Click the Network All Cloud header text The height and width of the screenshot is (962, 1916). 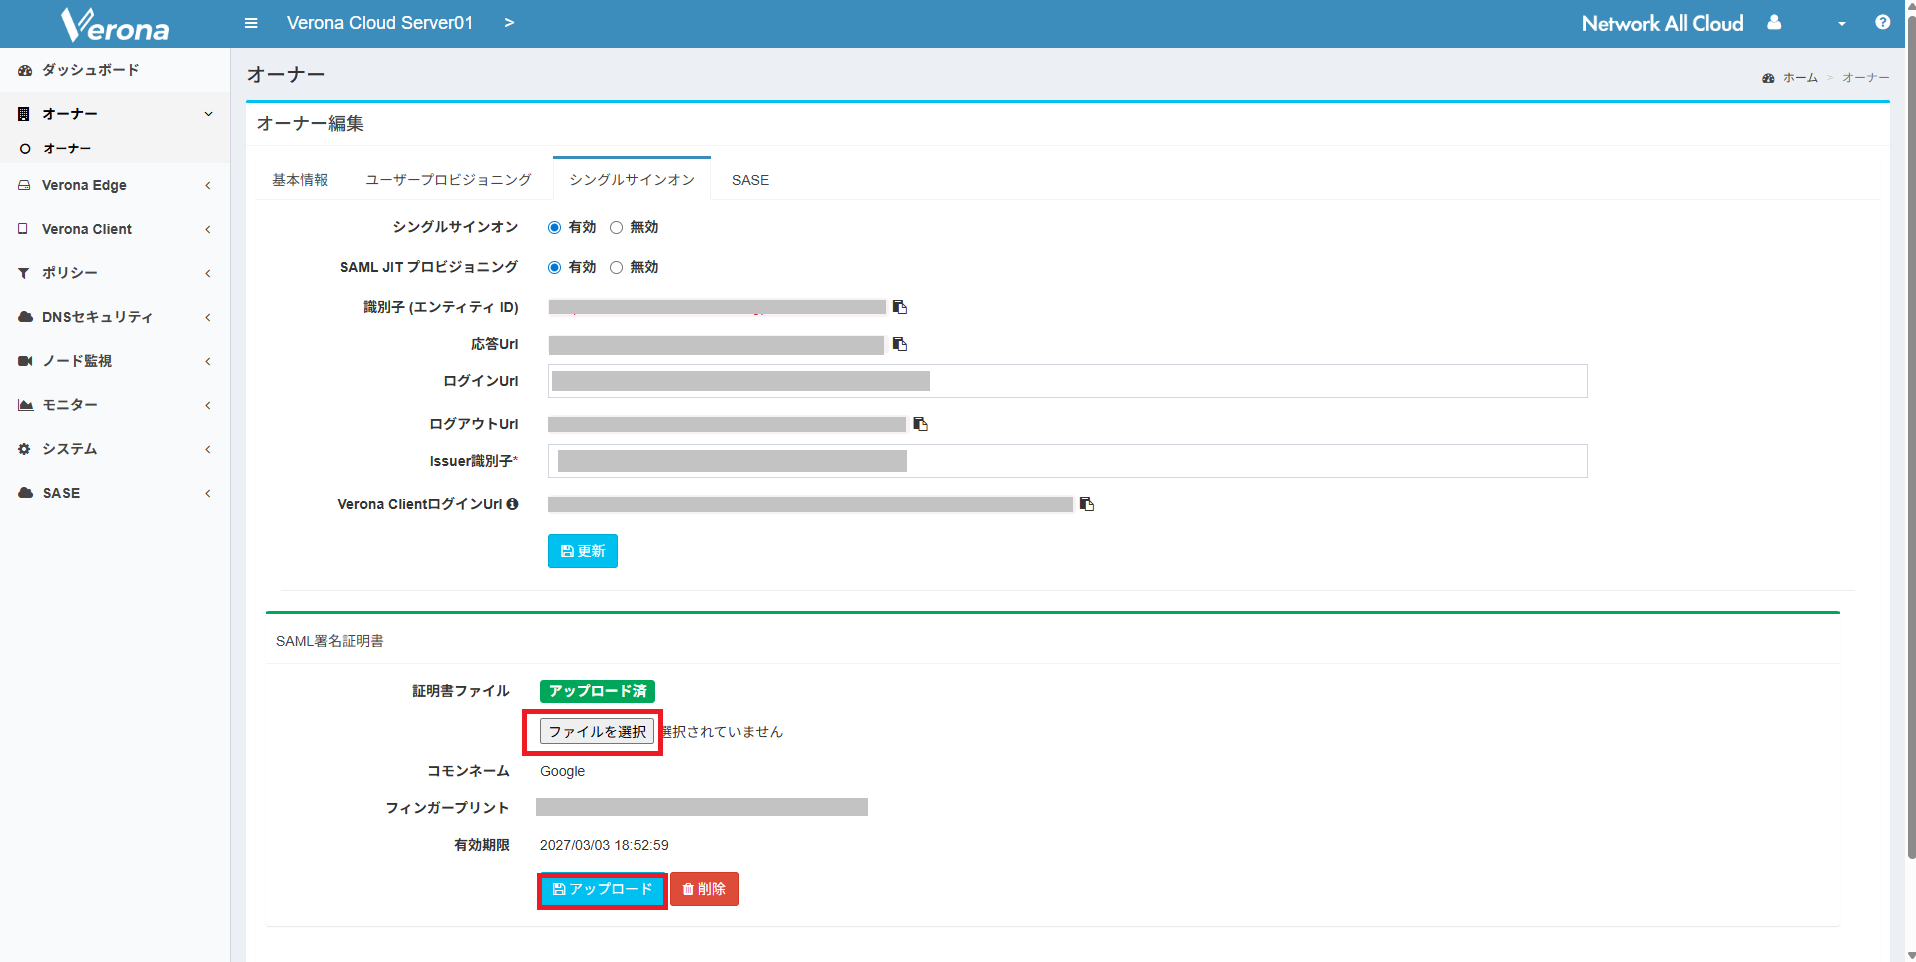point(1662,23)
